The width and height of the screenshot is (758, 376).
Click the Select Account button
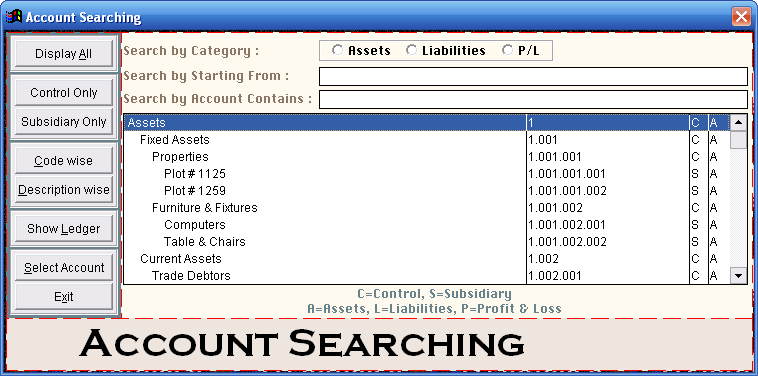pyautogui.click(x=64, y=267)
